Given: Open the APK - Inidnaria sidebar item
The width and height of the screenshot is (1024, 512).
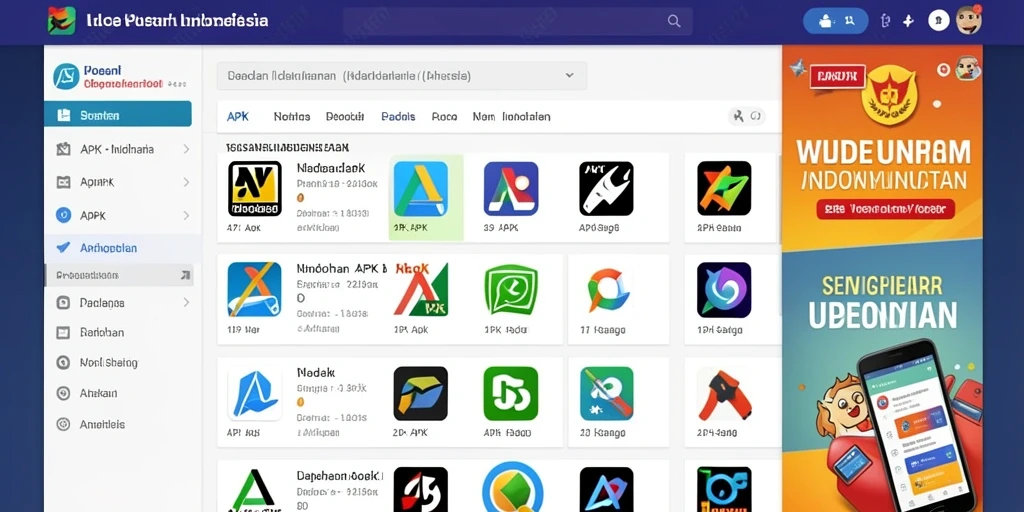Looking at the screenshot, I should 123,149.
